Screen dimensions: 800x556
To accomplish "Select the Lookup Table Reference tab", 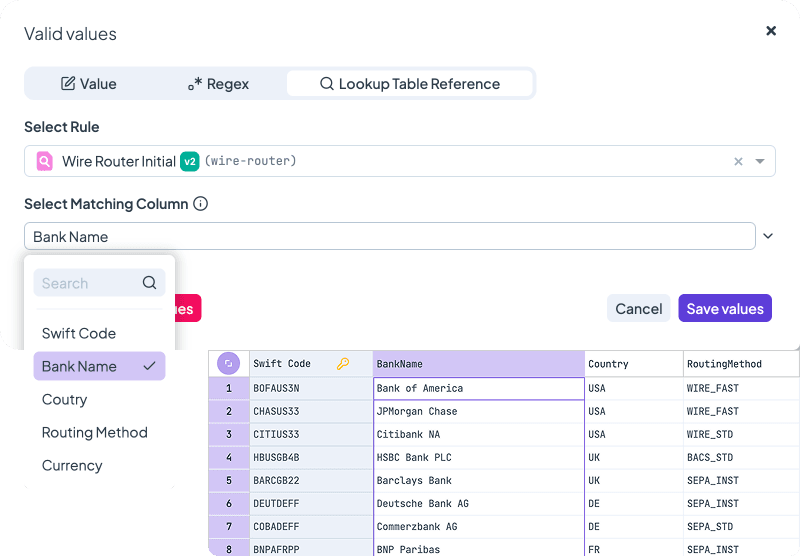I will click(409, 84).
